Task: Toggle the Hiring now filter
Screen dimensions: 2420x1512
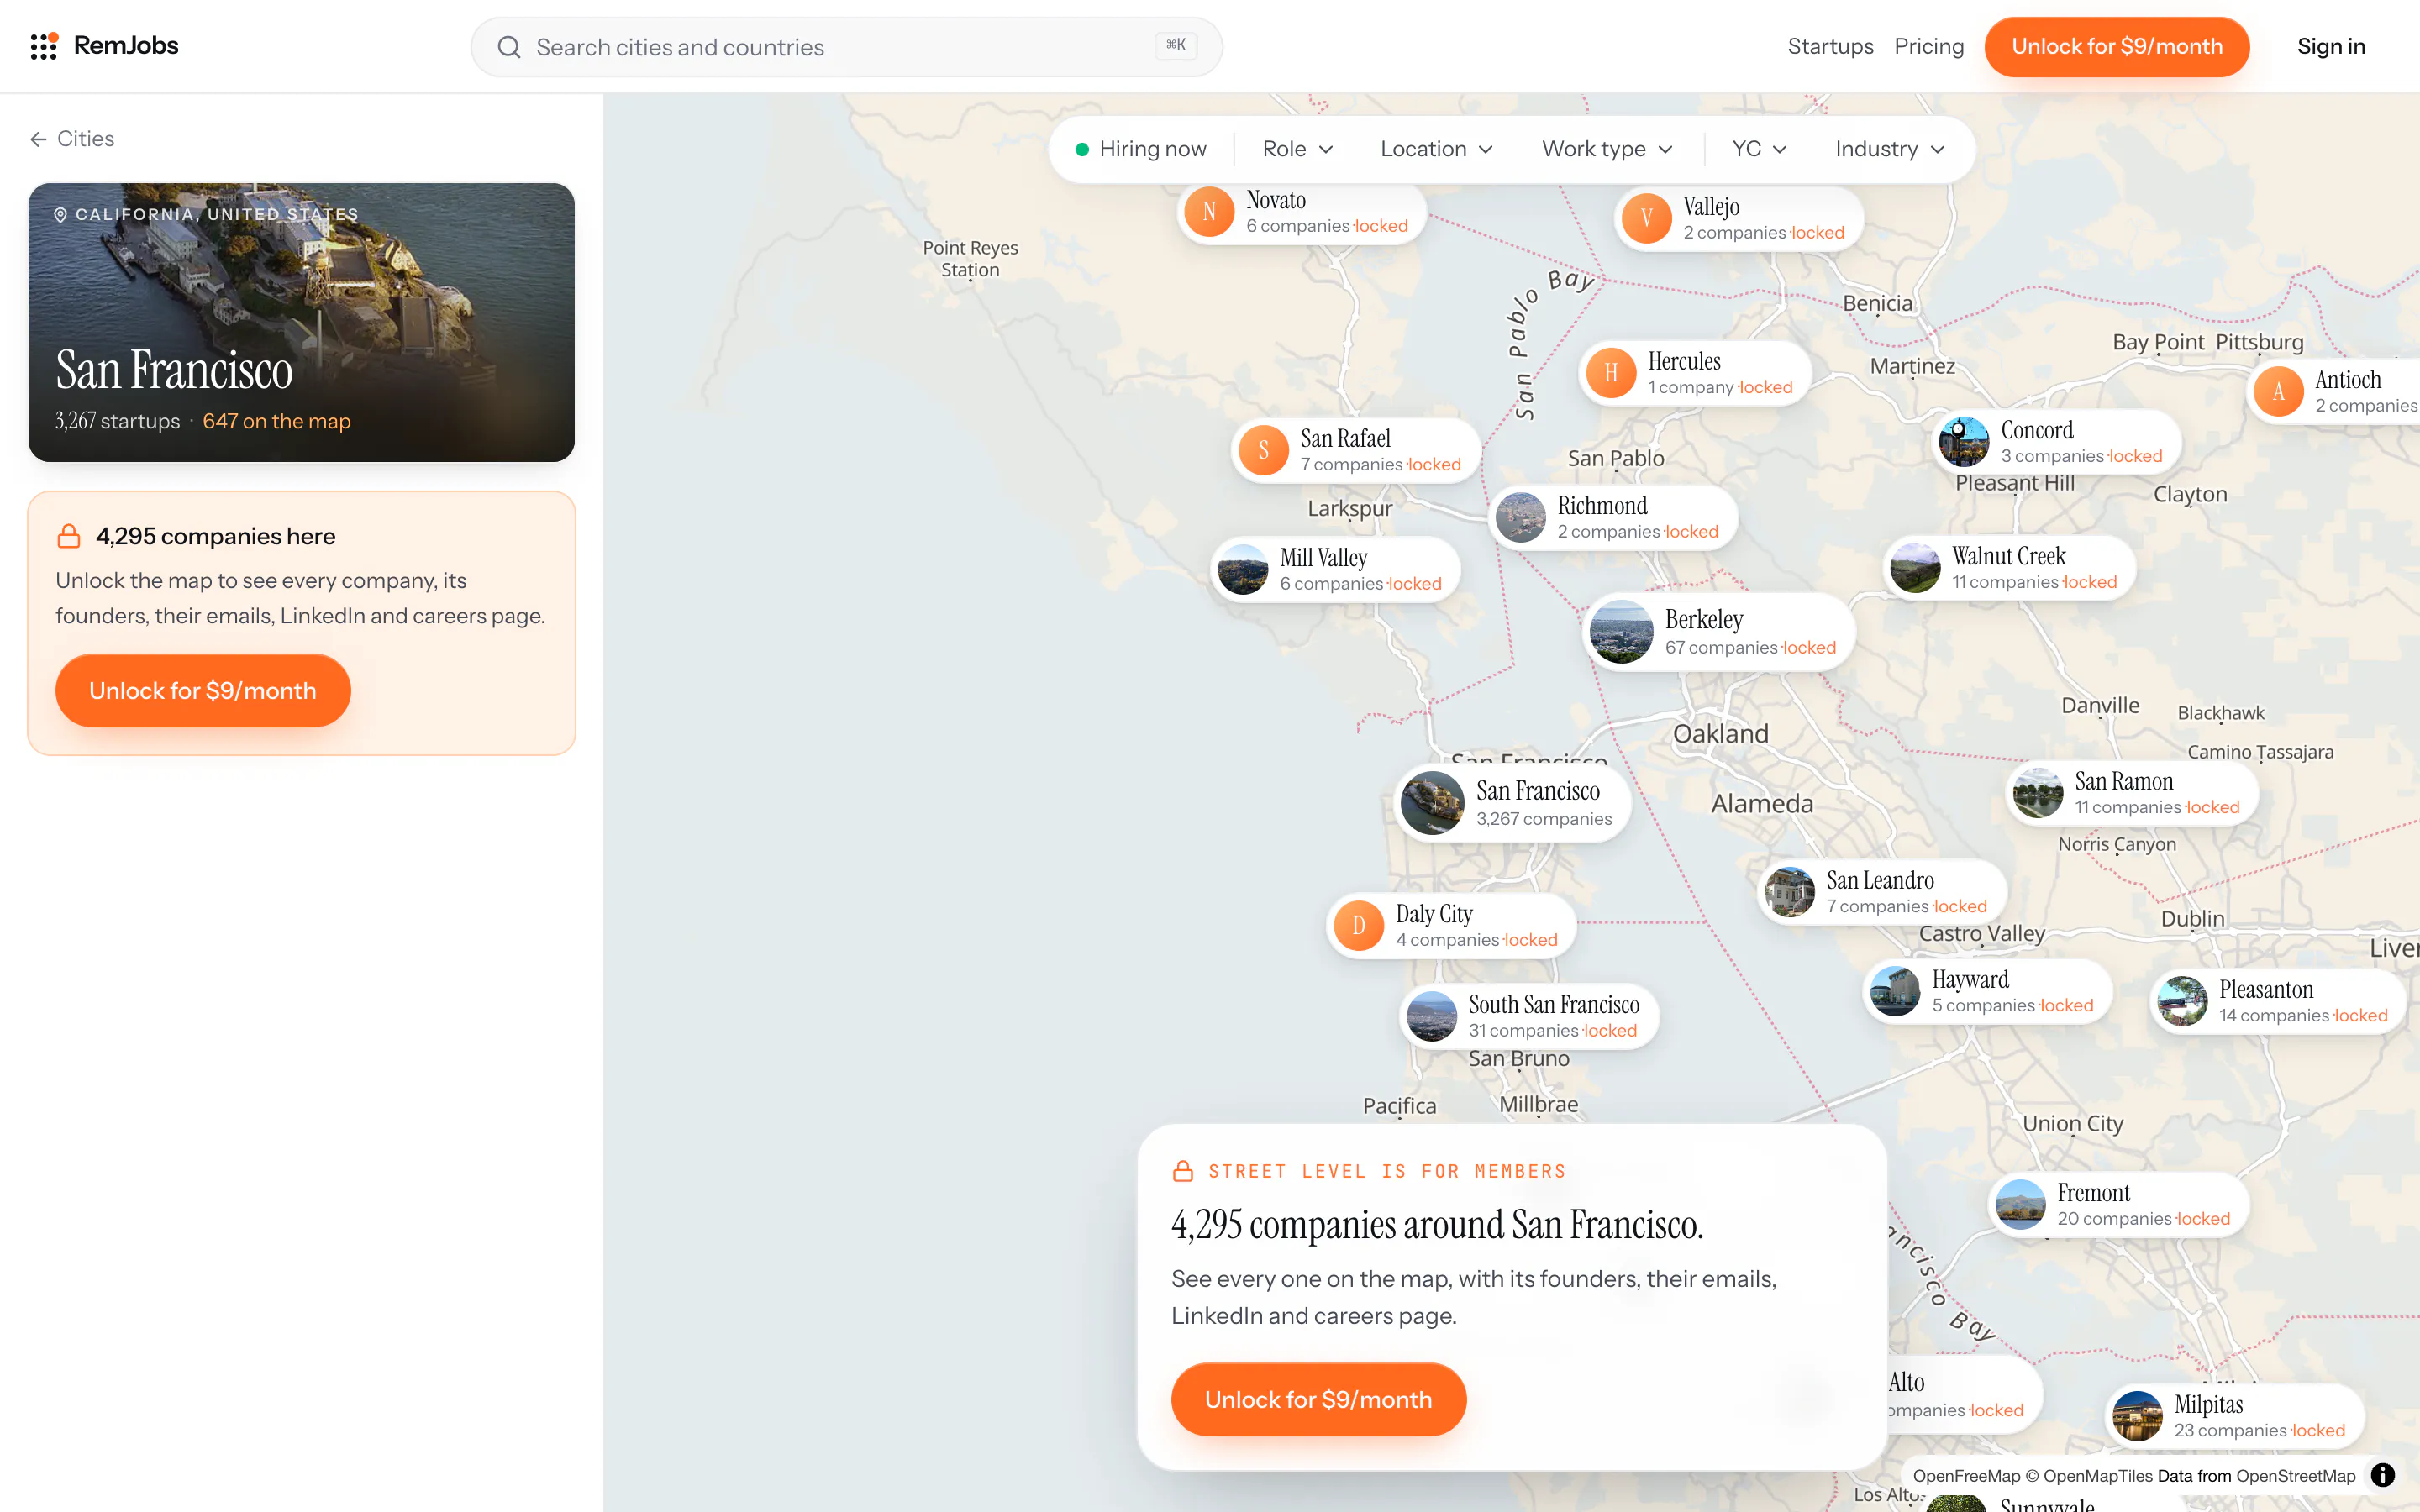Action: pos(1141,149)
